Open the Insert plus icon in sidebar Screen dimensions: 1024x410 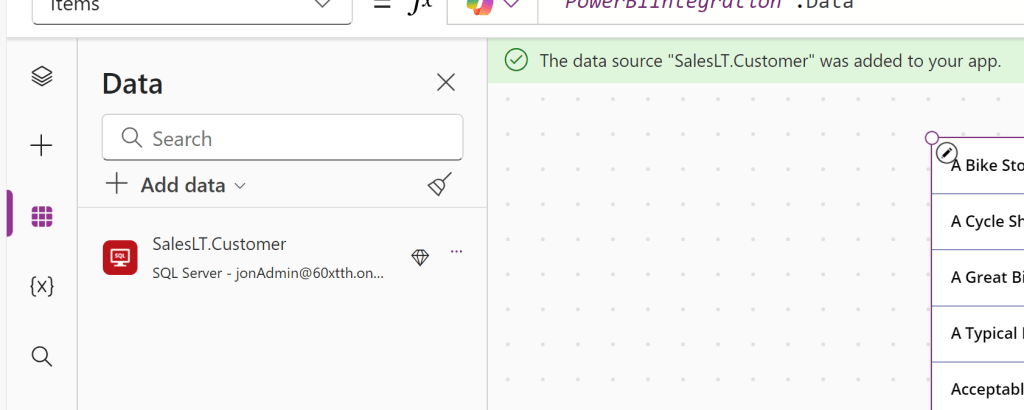tap(42, 147)
